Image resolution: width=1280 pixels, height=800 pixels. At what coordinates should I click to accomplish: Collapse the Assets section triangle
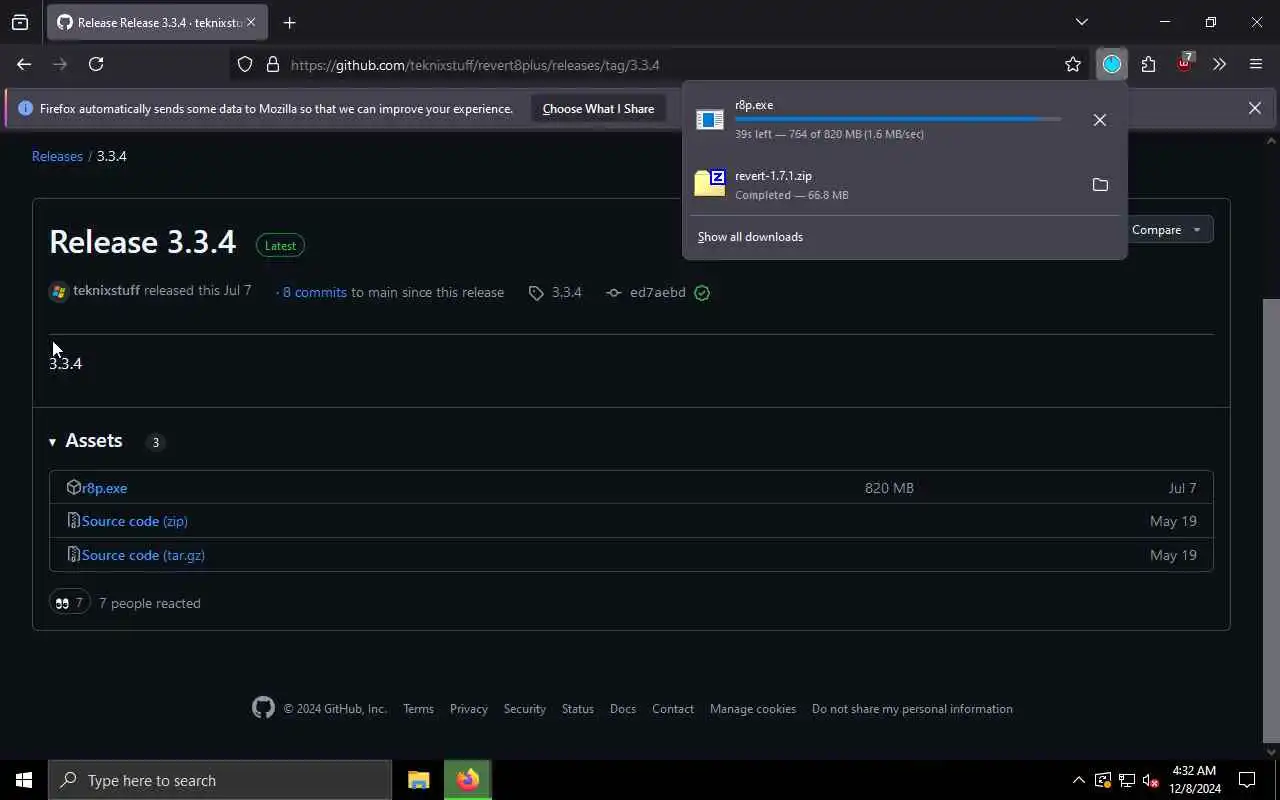click(52, 442)
